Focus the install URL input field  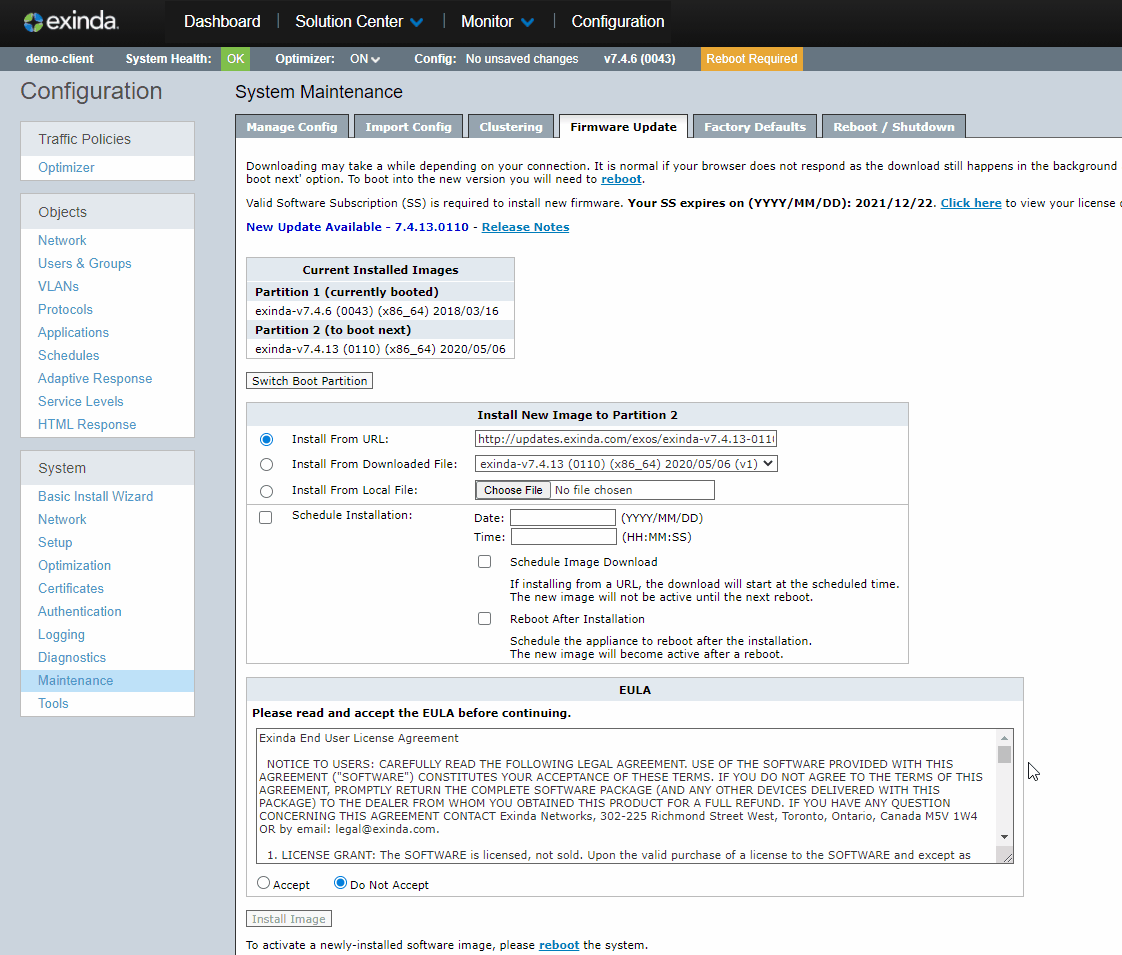tap(626, 439)
